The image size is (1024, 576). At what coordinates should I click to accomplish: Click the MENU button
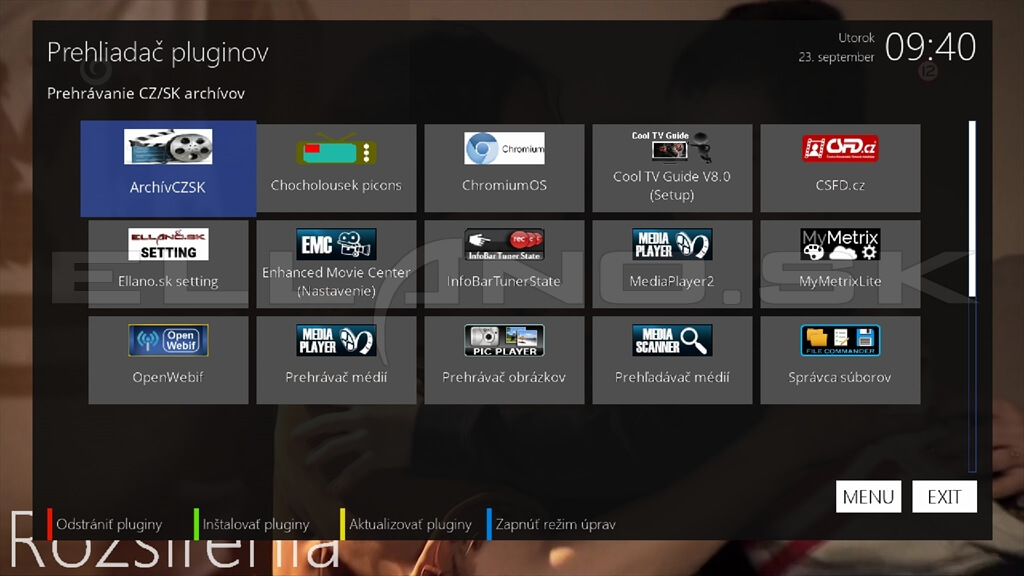(x=869, y=497)
